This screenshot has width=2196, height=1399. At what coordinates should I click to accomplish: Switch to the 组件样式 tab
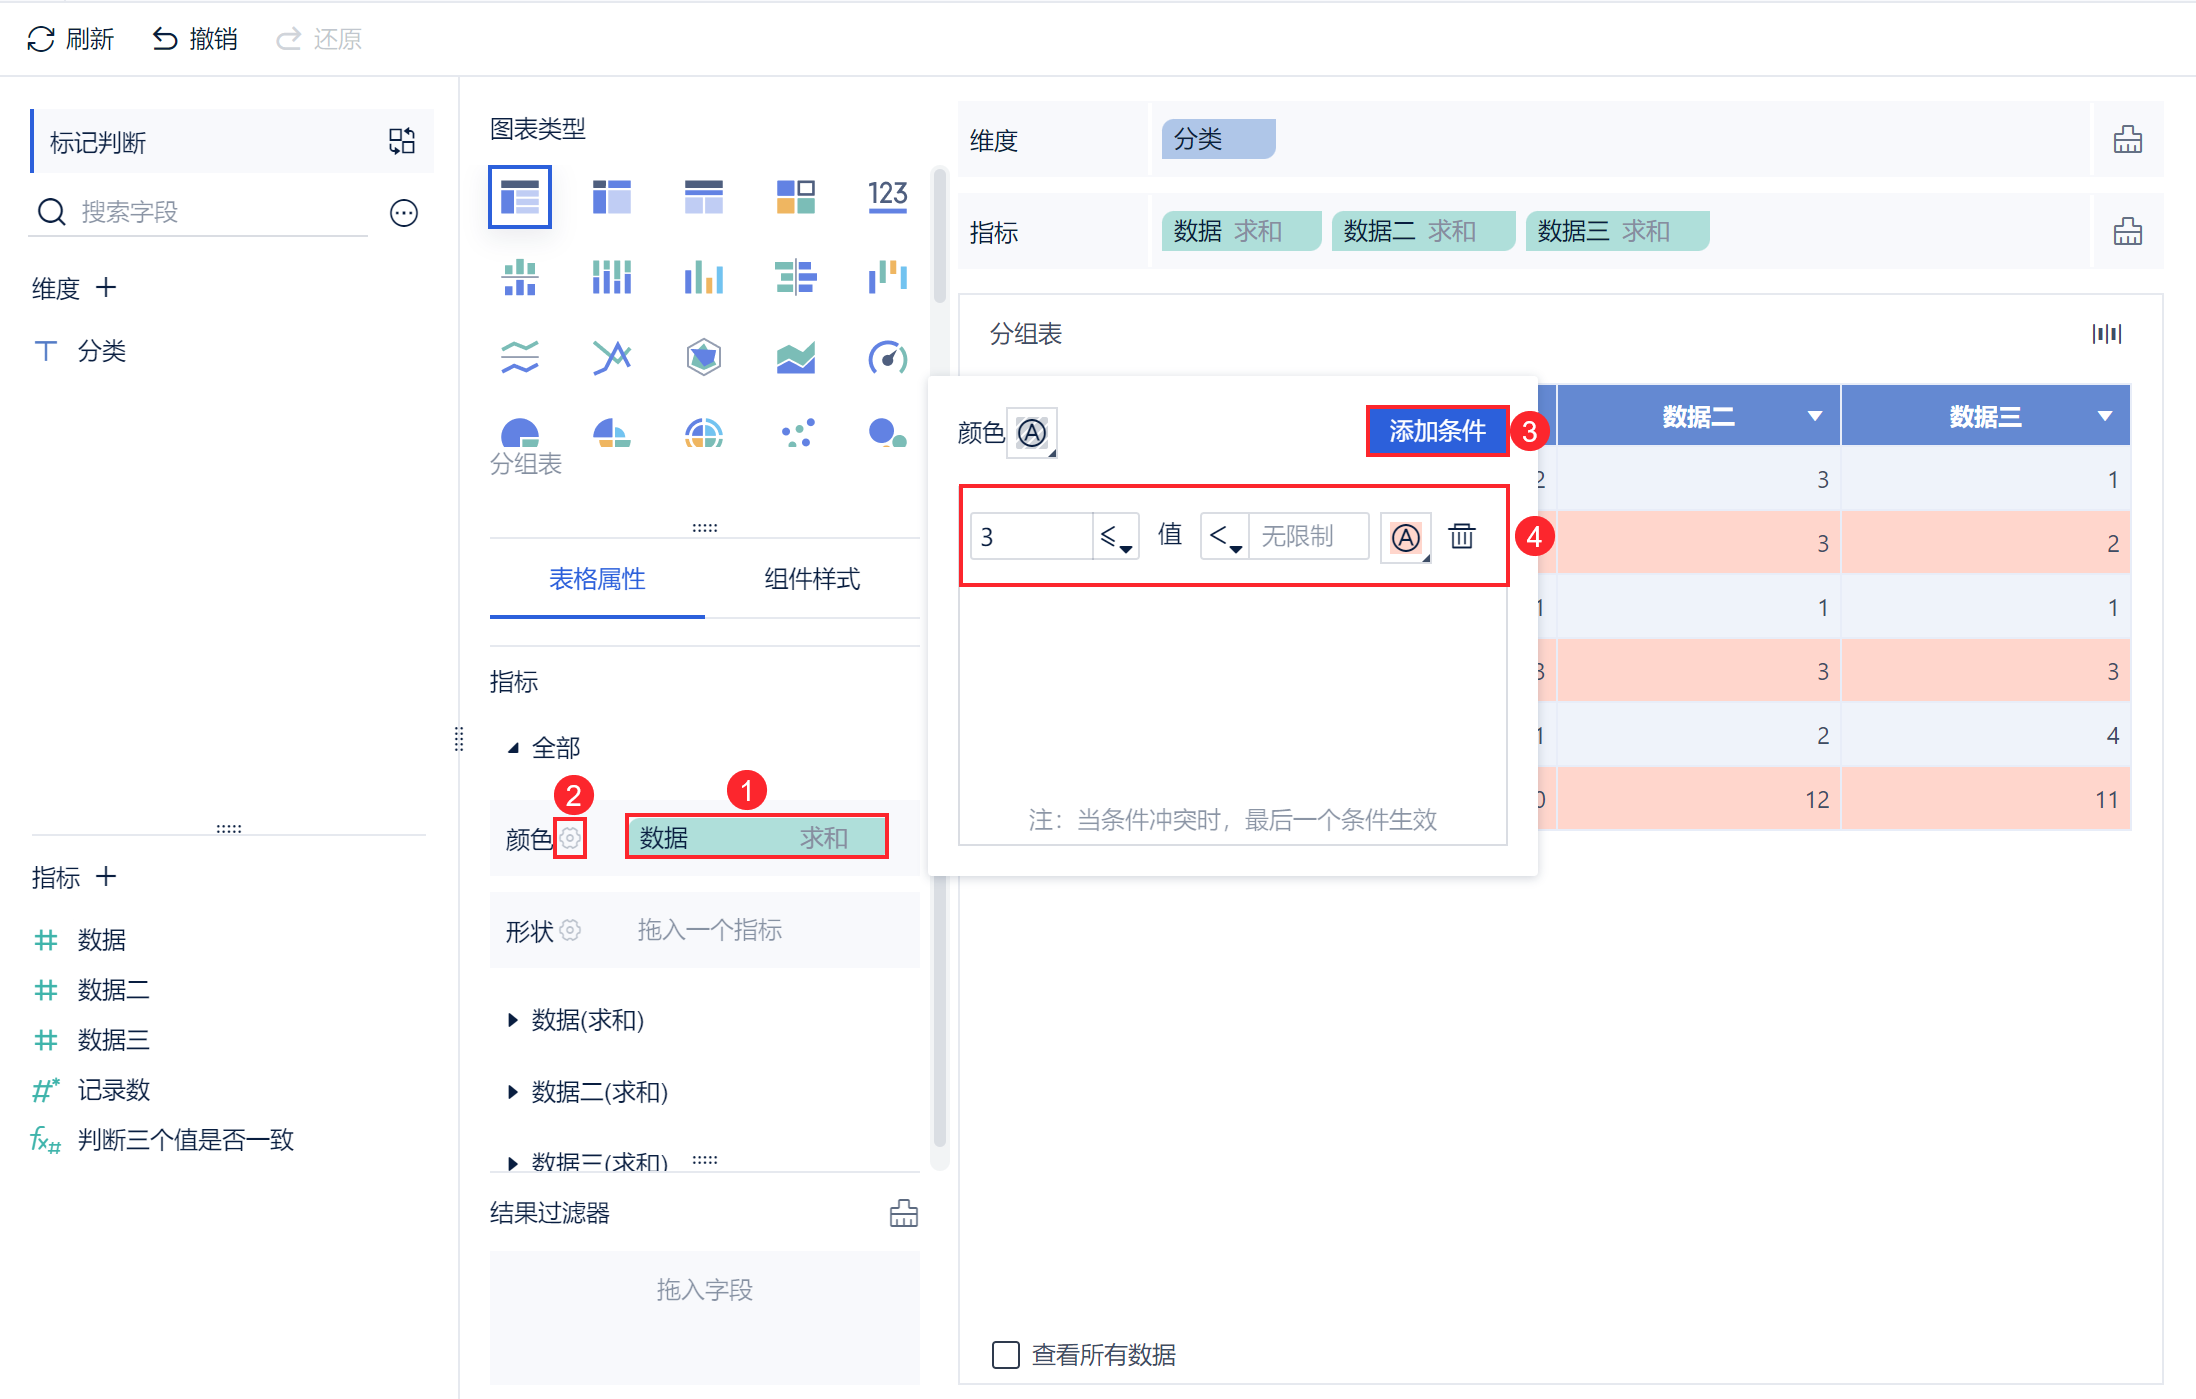pos(811,578)
